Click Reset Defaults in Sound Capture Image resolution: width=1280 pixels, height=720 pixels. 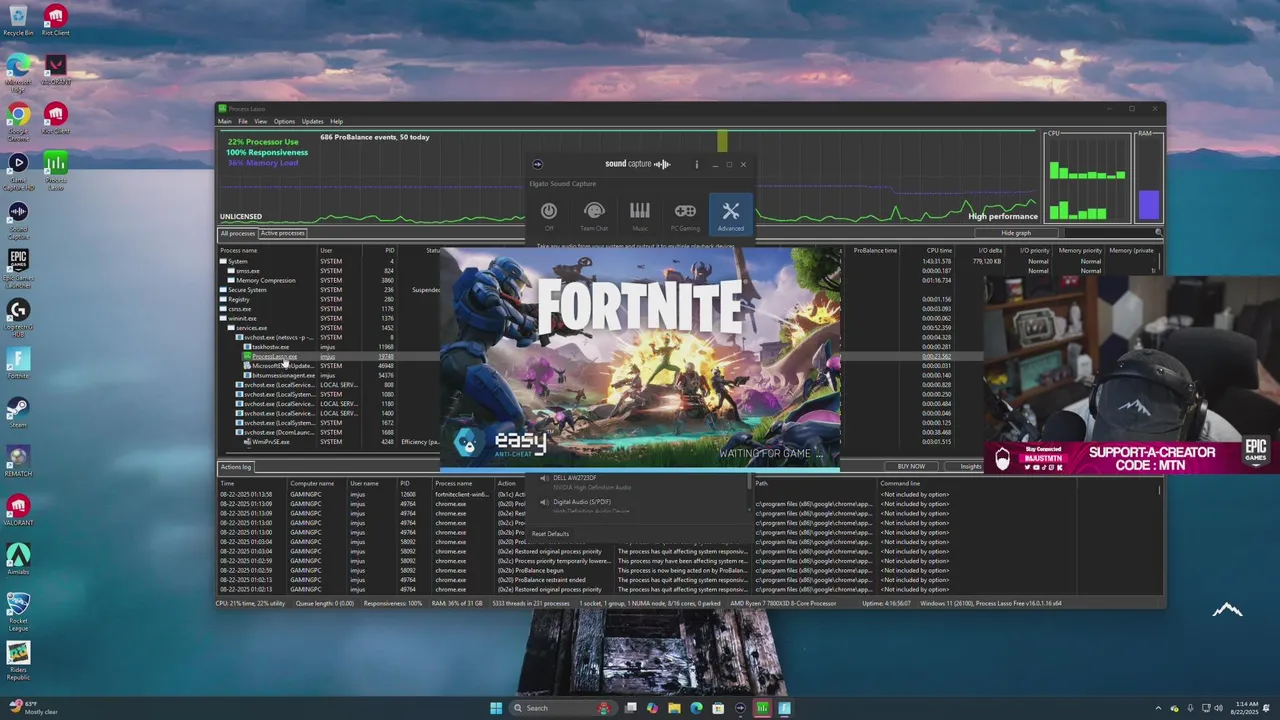pos(550,534)
